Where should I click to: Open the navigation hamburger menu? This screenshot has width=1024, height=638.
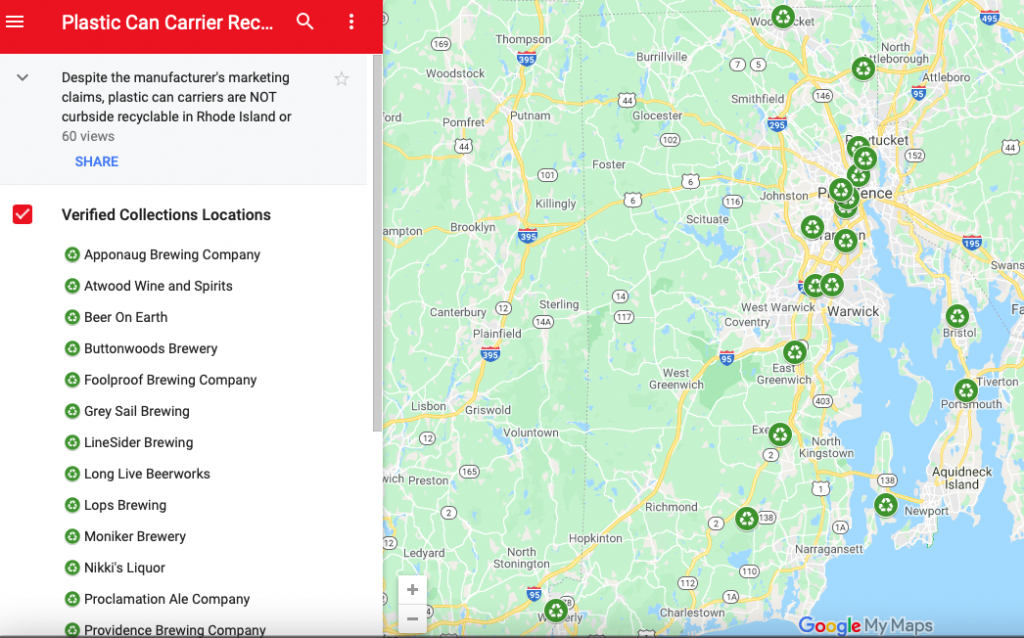pyautogui.click(x=15, y=21)
